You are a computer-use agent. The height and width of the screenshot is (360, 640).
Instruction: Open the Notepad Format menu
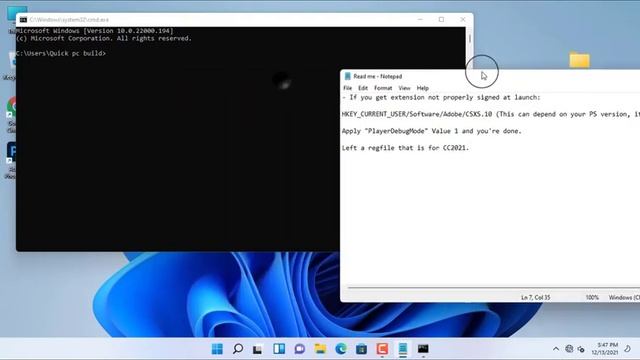383,88
